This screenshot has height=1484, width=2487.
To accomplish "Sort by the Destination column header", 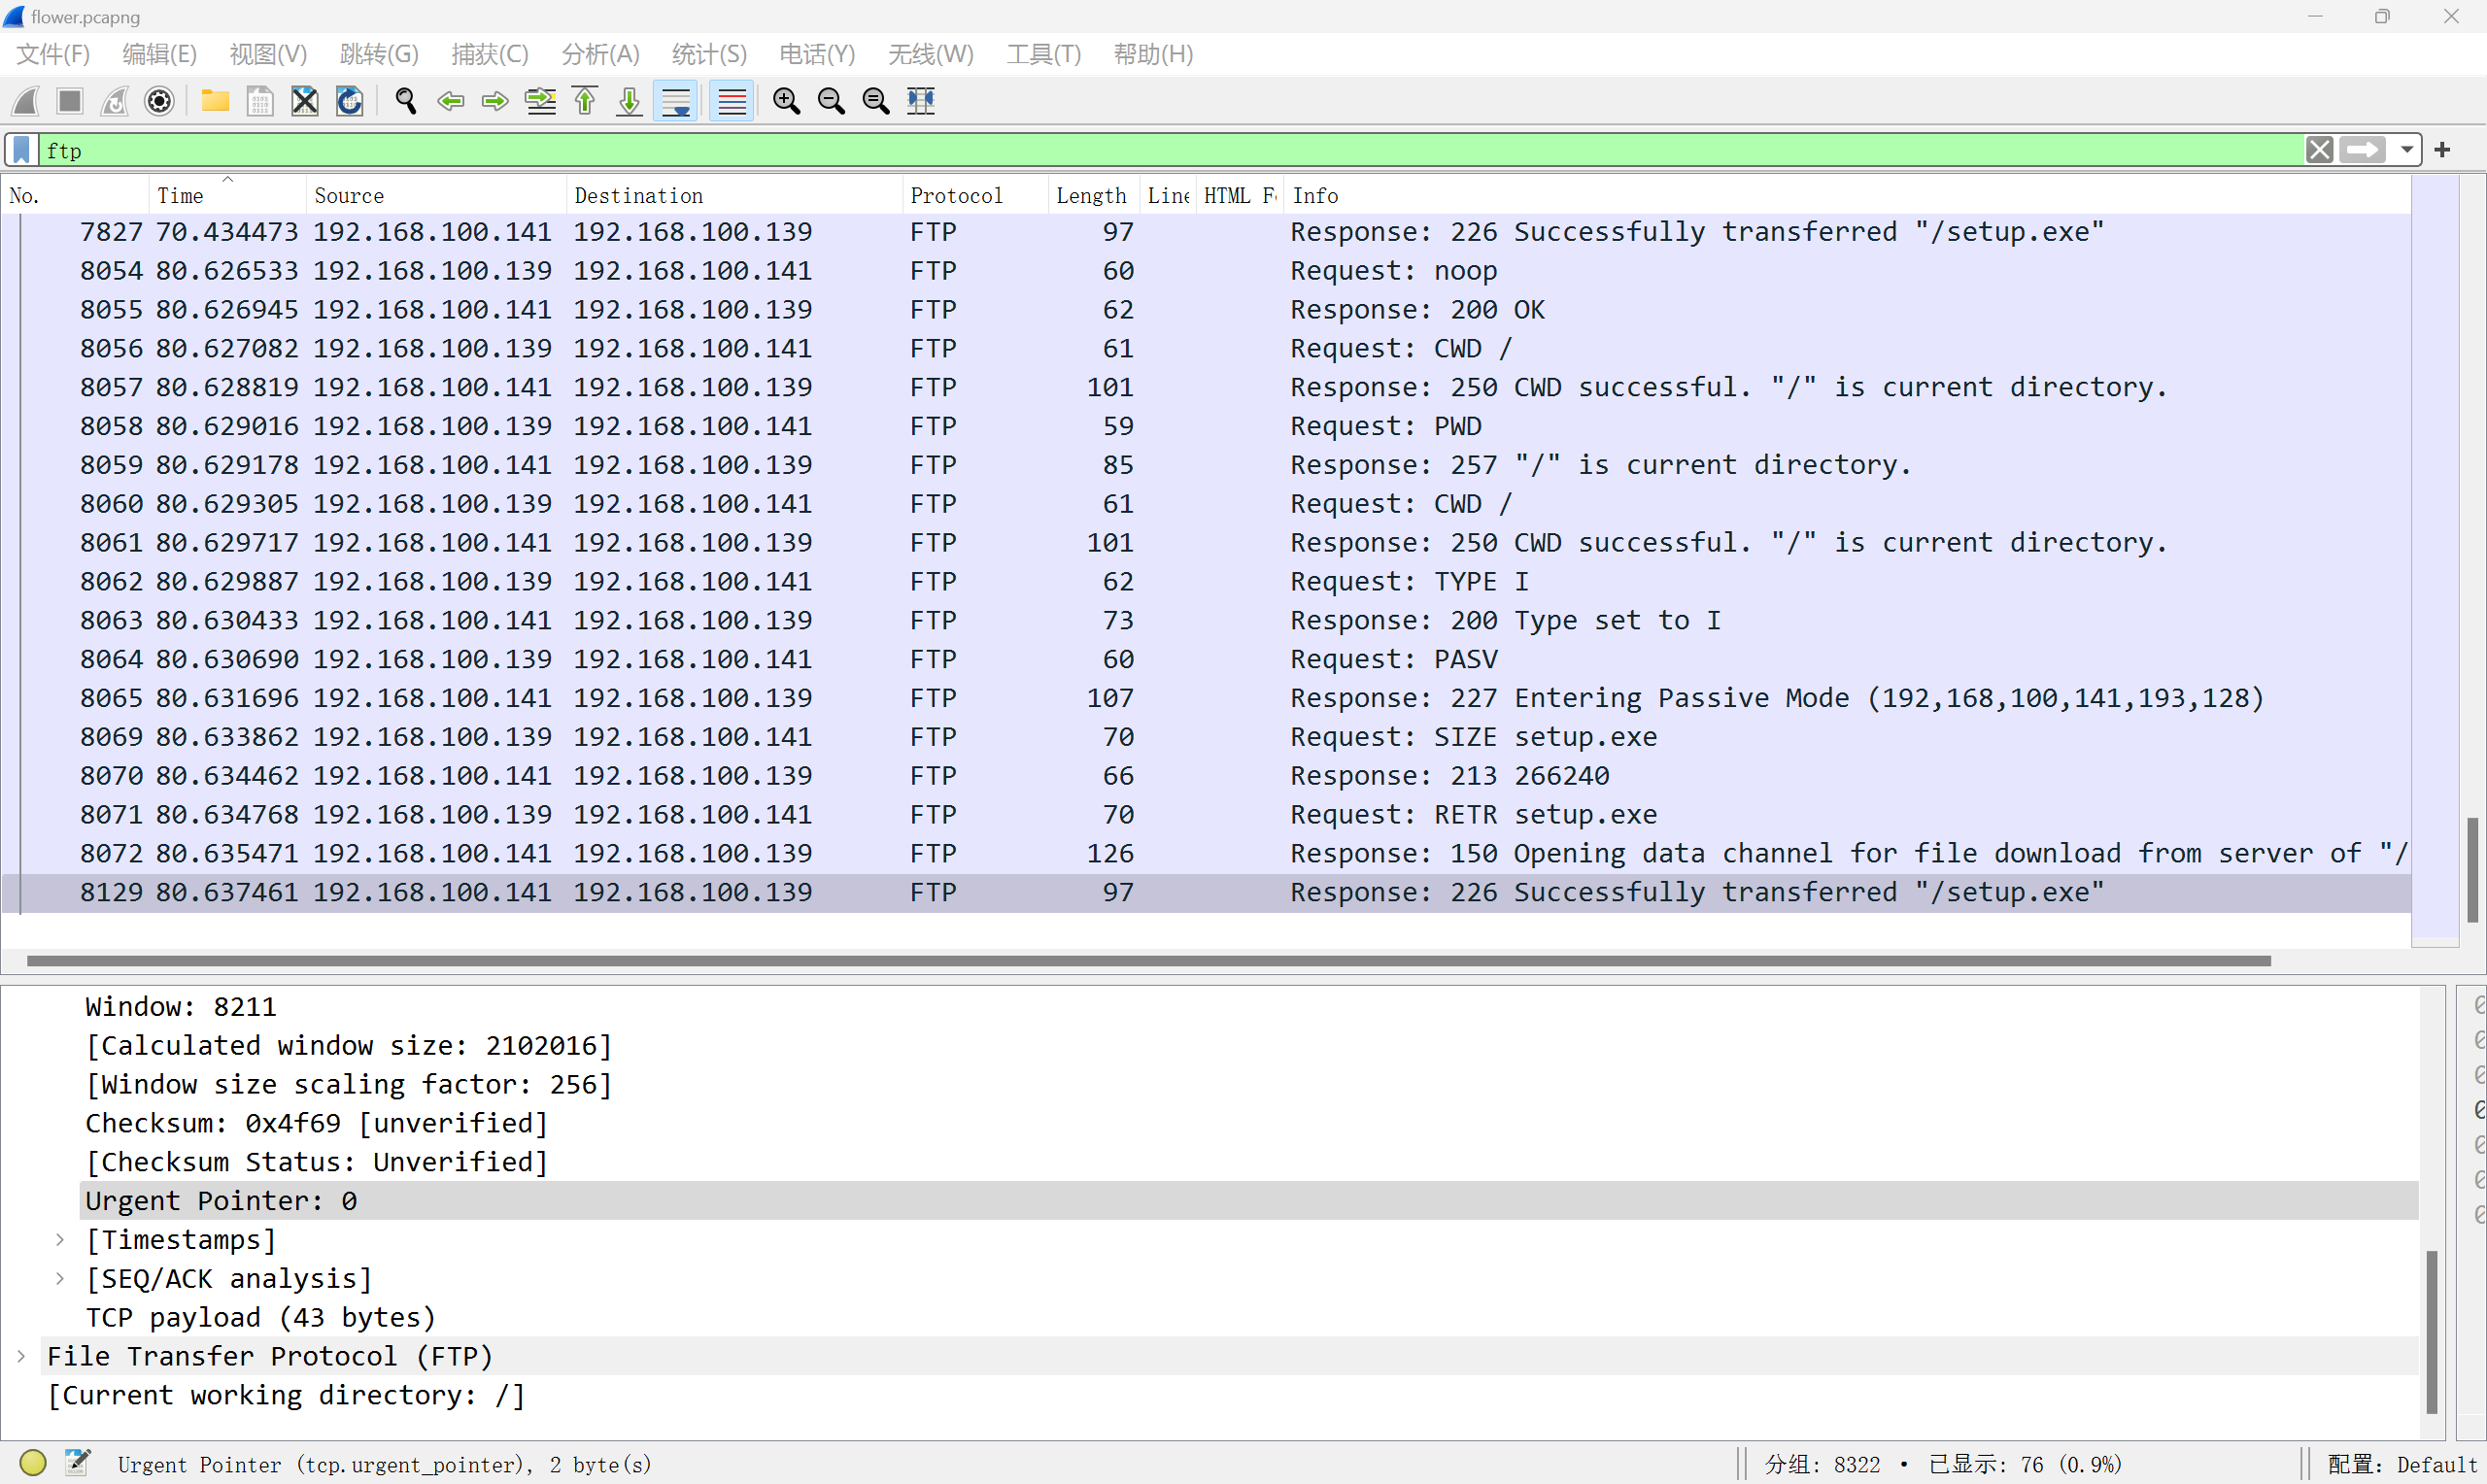I will [x=735, y=196].
